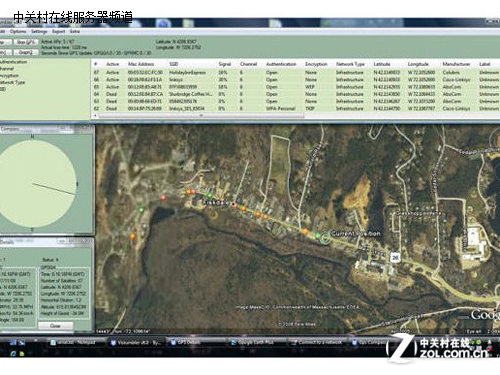Open the GPS Details taskbar window
The image size is (500, 375).
point(196,342)
